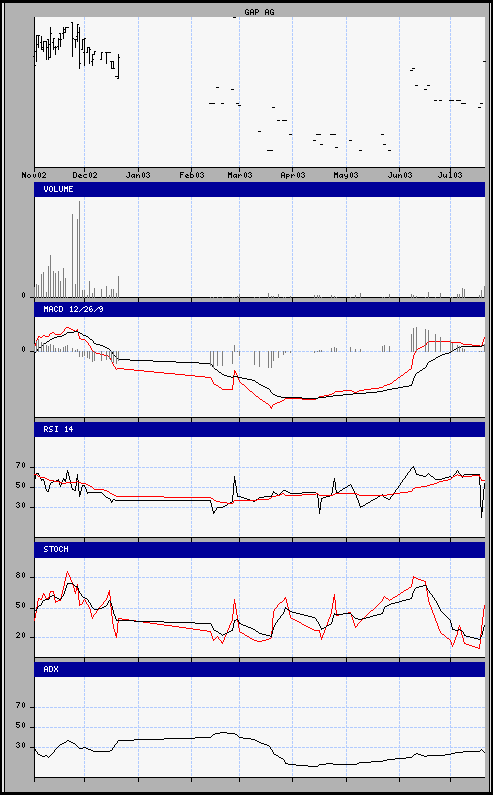
Task: Select the VOLUME panel header
Action: (260, 189)
